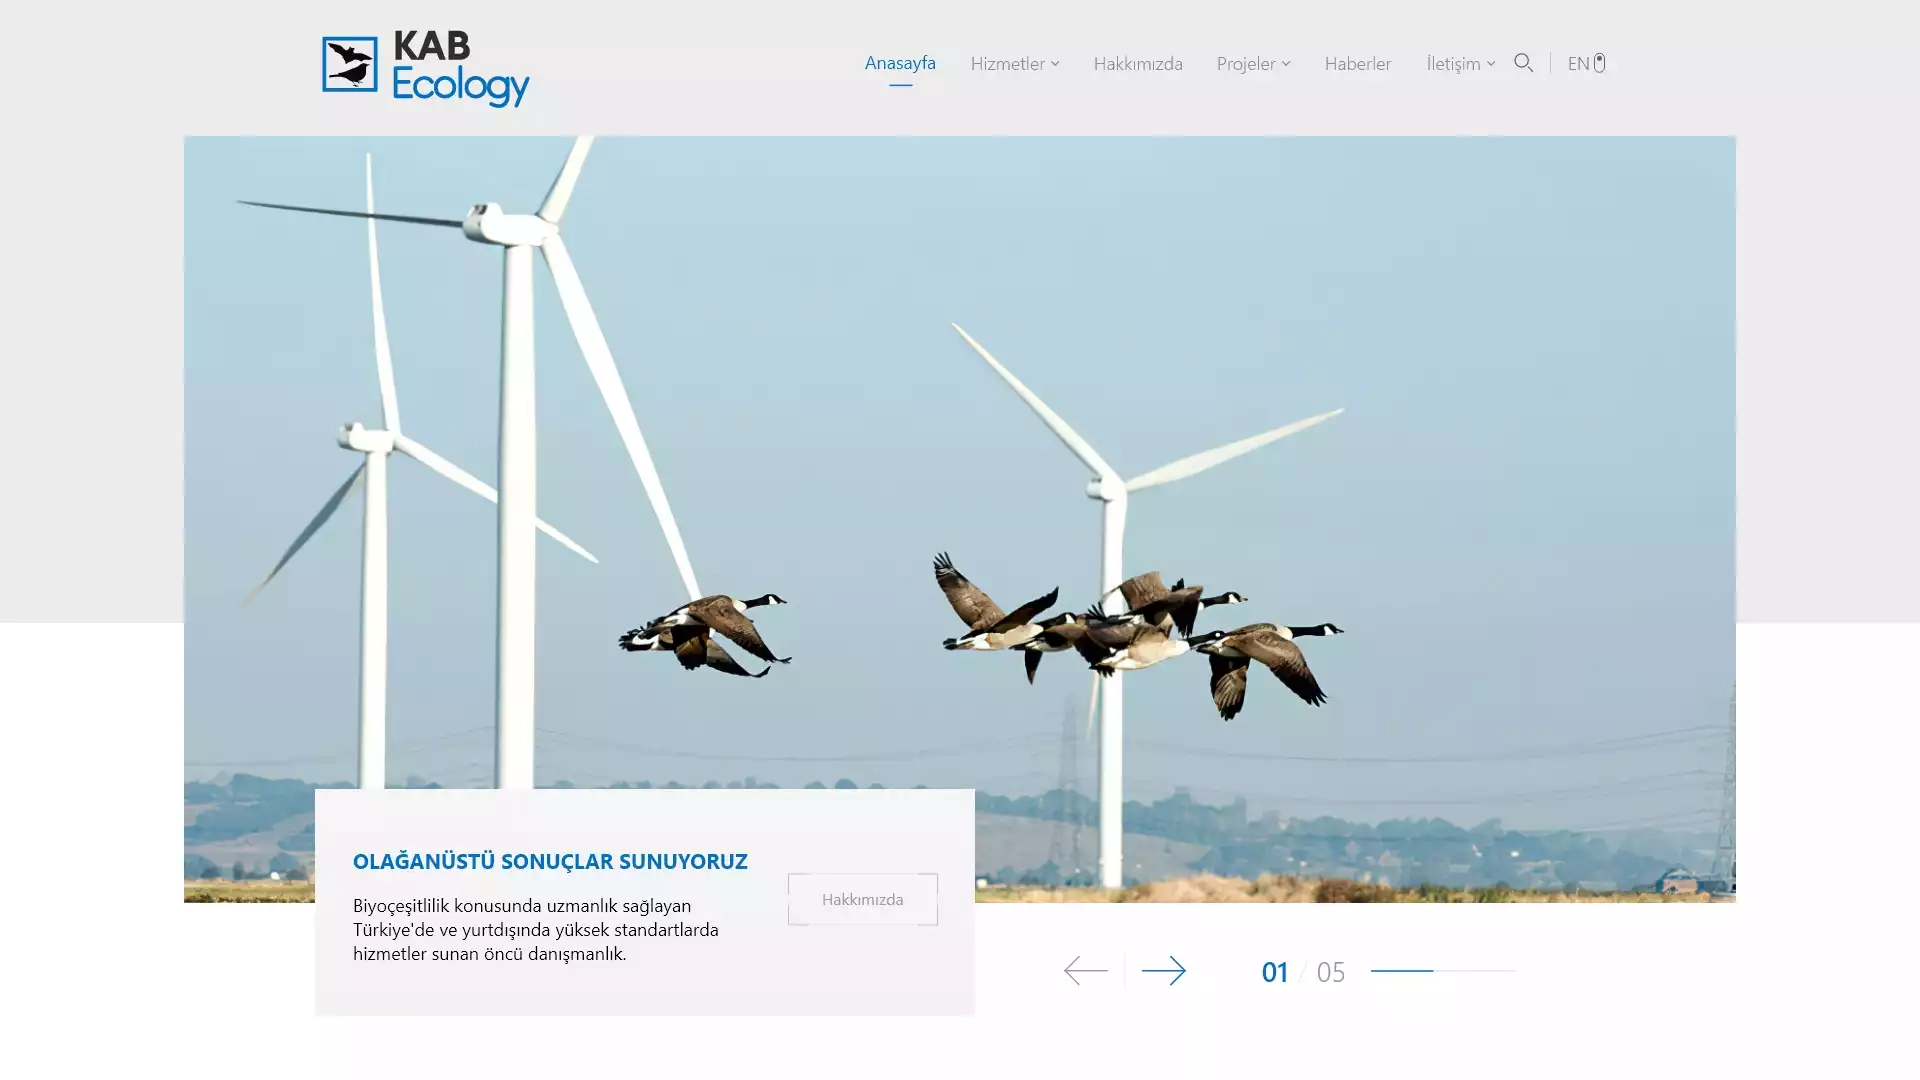
Task: Open Hakkımızda from the top navigation
Action: (x=1138, y=63)
